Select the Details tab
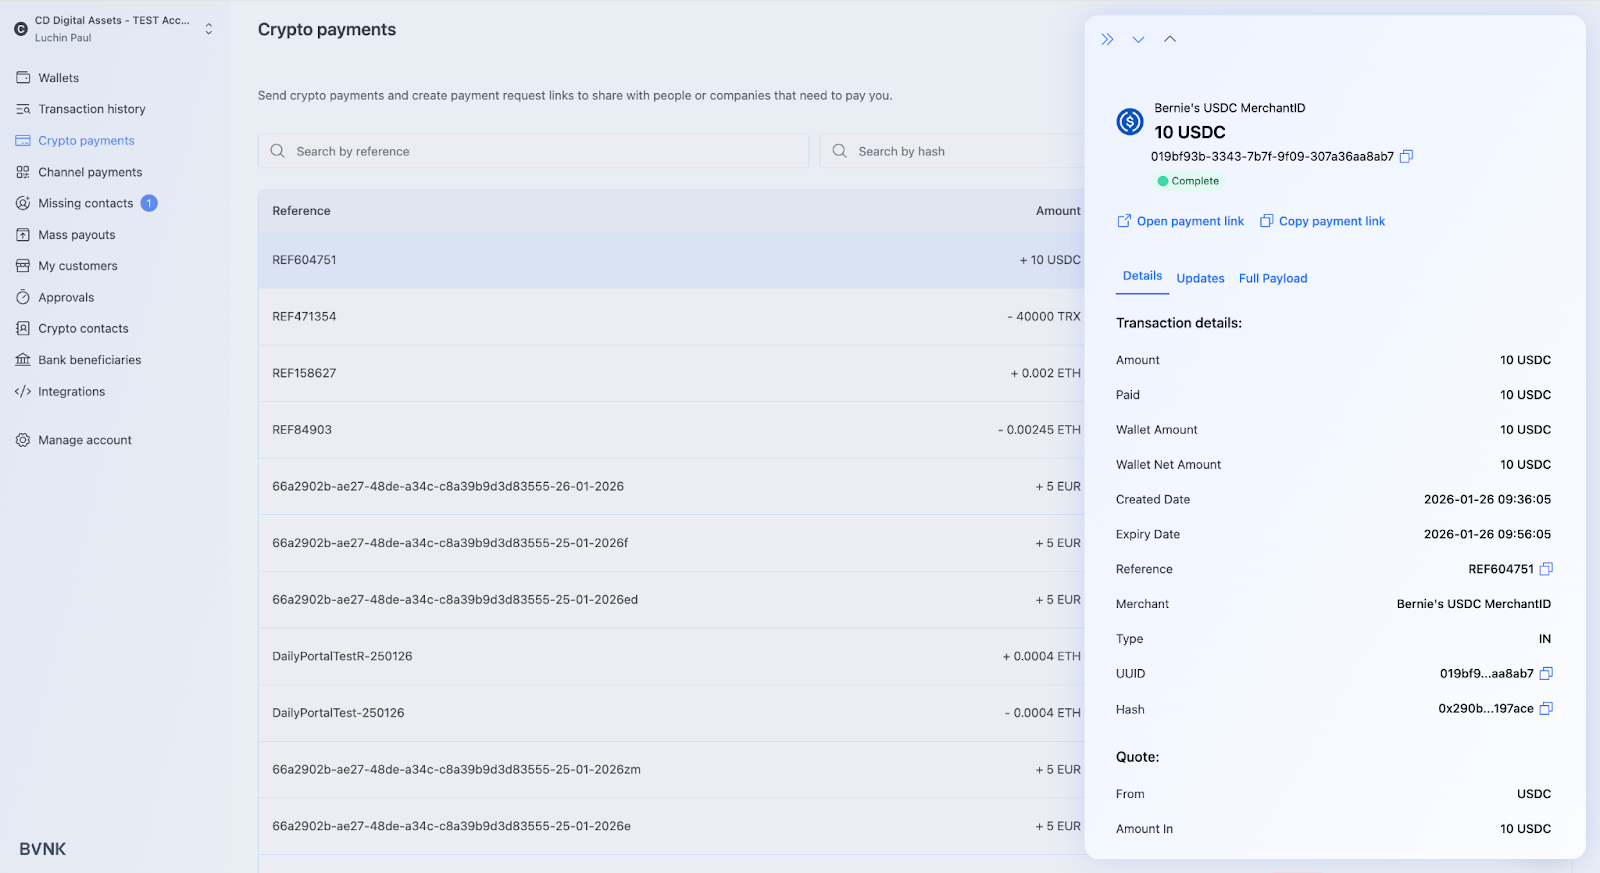The image size is (1600, 873). pyautogui.click(x=1142, y=276)
